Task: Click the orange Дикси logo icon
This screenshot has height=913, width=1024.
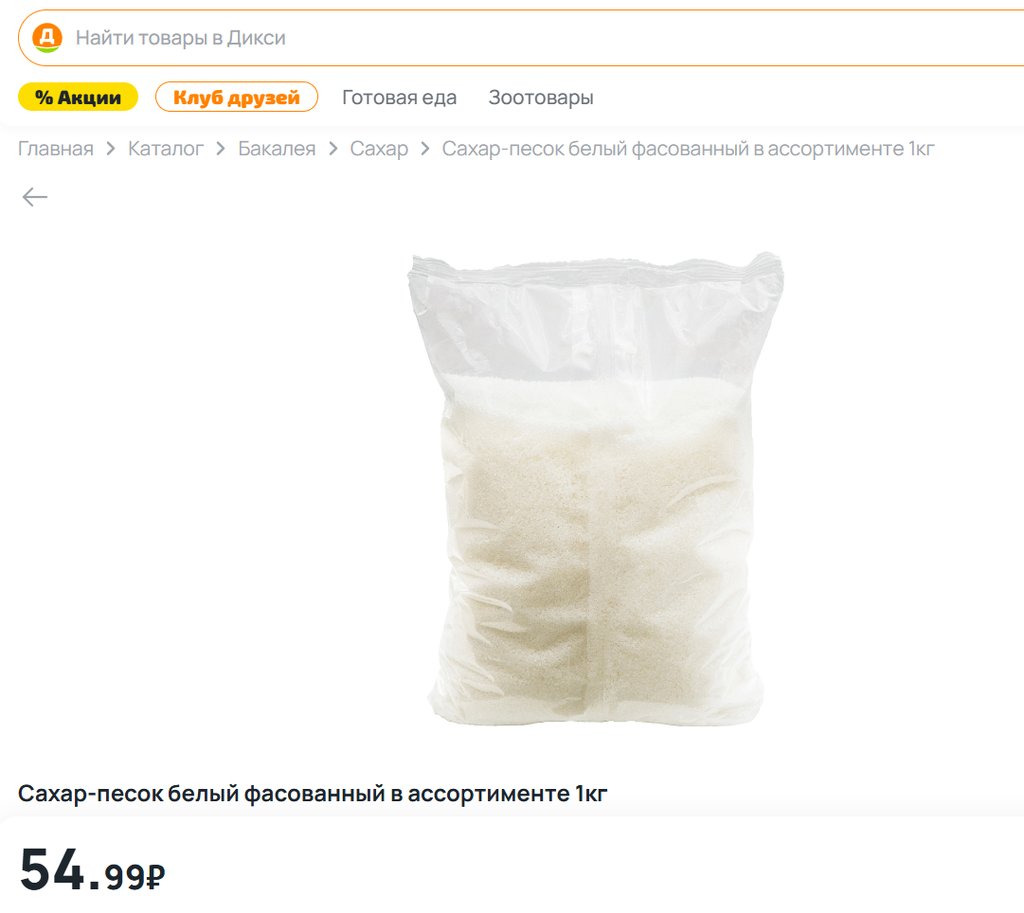Action: coord(48,37)
